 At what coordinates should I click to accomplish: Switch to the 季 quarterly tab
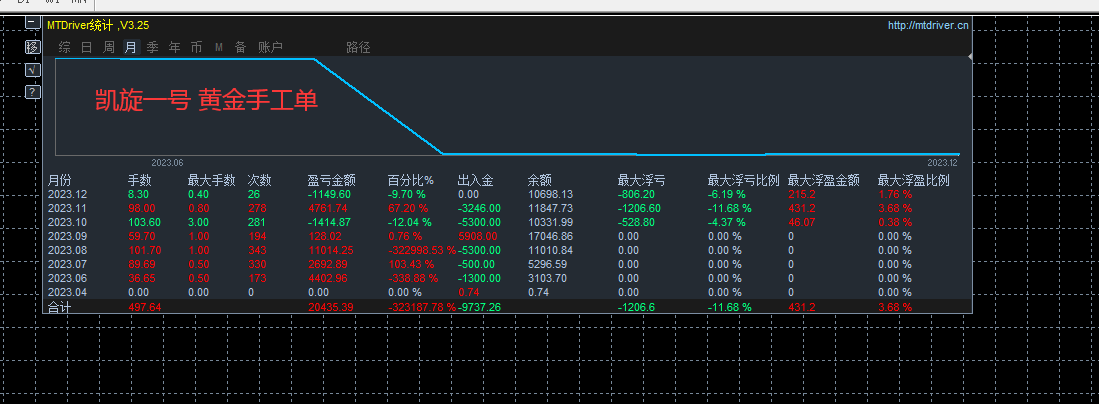click(x=153, y=48)
